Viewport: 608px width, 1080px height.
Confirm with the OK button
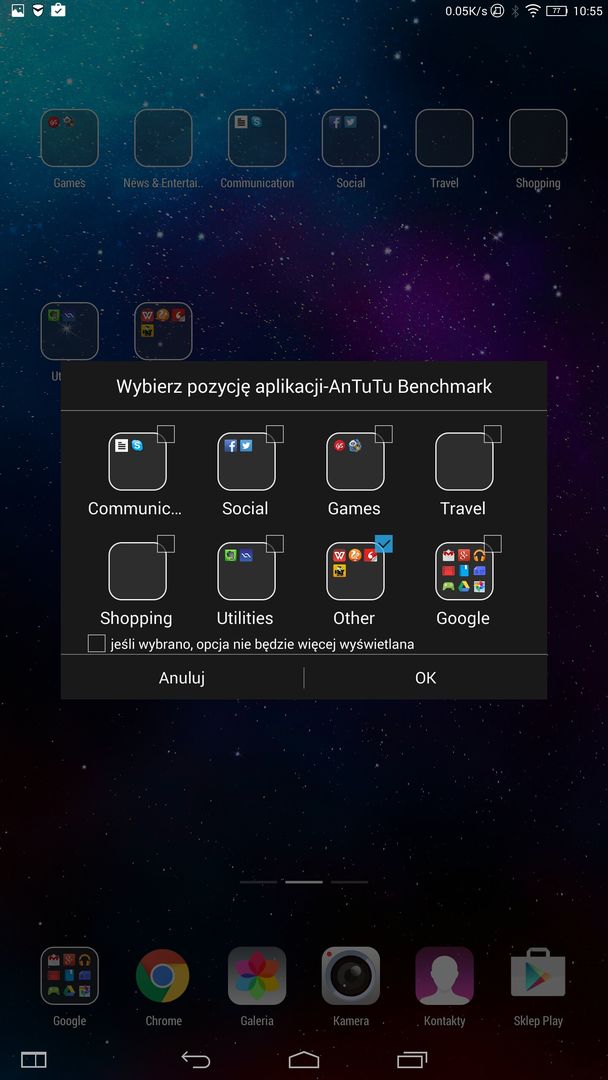(426, 678)
